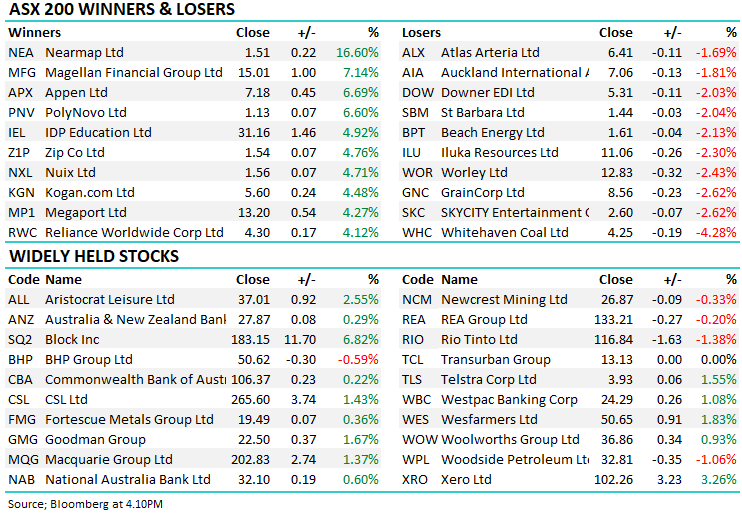
Task: Click the BHP Group Ltd name
Action: [89, 360]
